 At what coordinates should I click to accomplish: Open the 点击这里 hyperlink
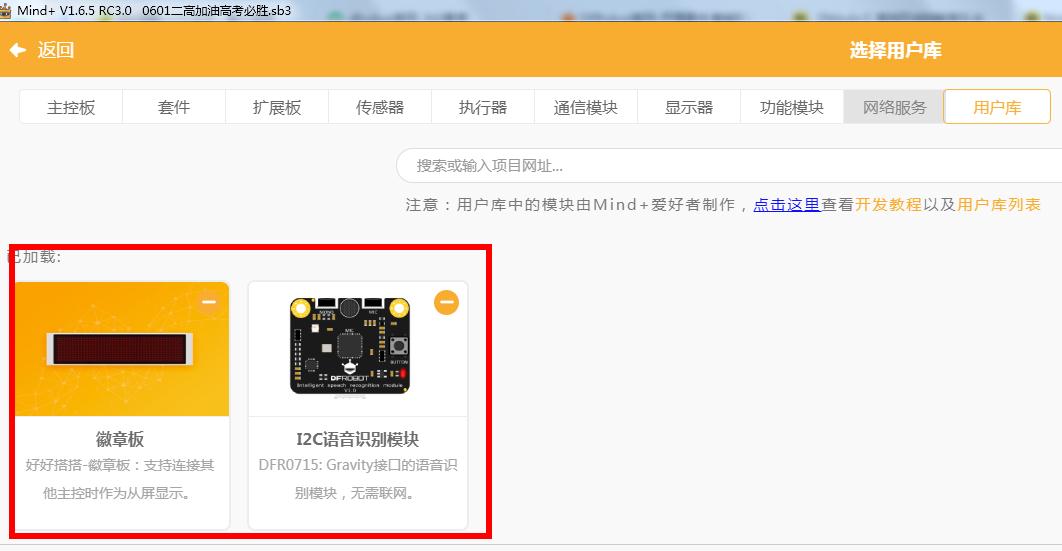point(786,204)
